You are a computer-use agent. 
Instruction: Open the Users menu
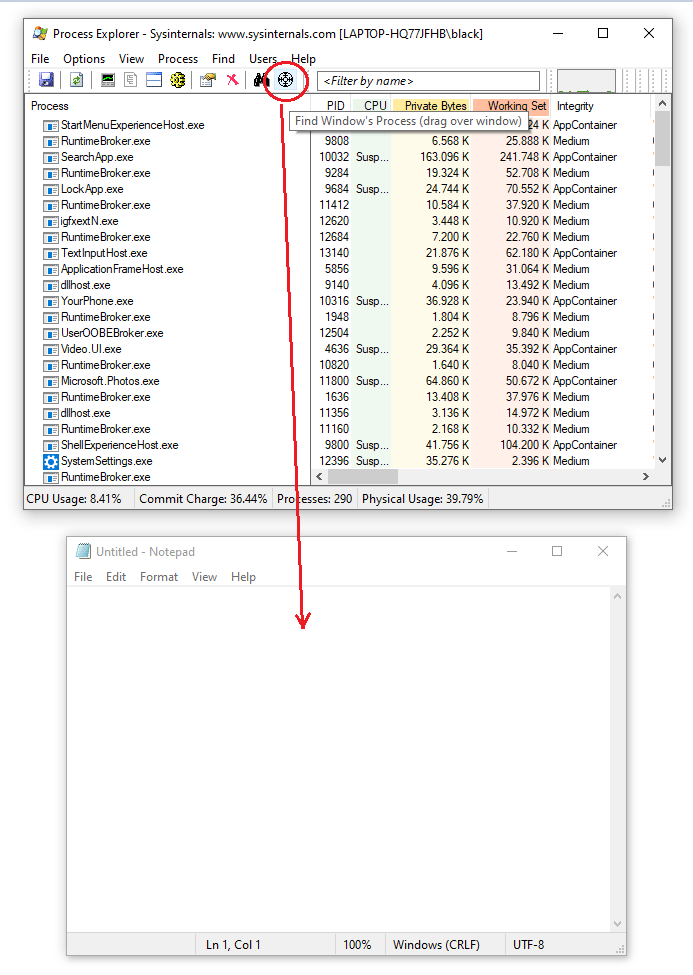point(263,59)
